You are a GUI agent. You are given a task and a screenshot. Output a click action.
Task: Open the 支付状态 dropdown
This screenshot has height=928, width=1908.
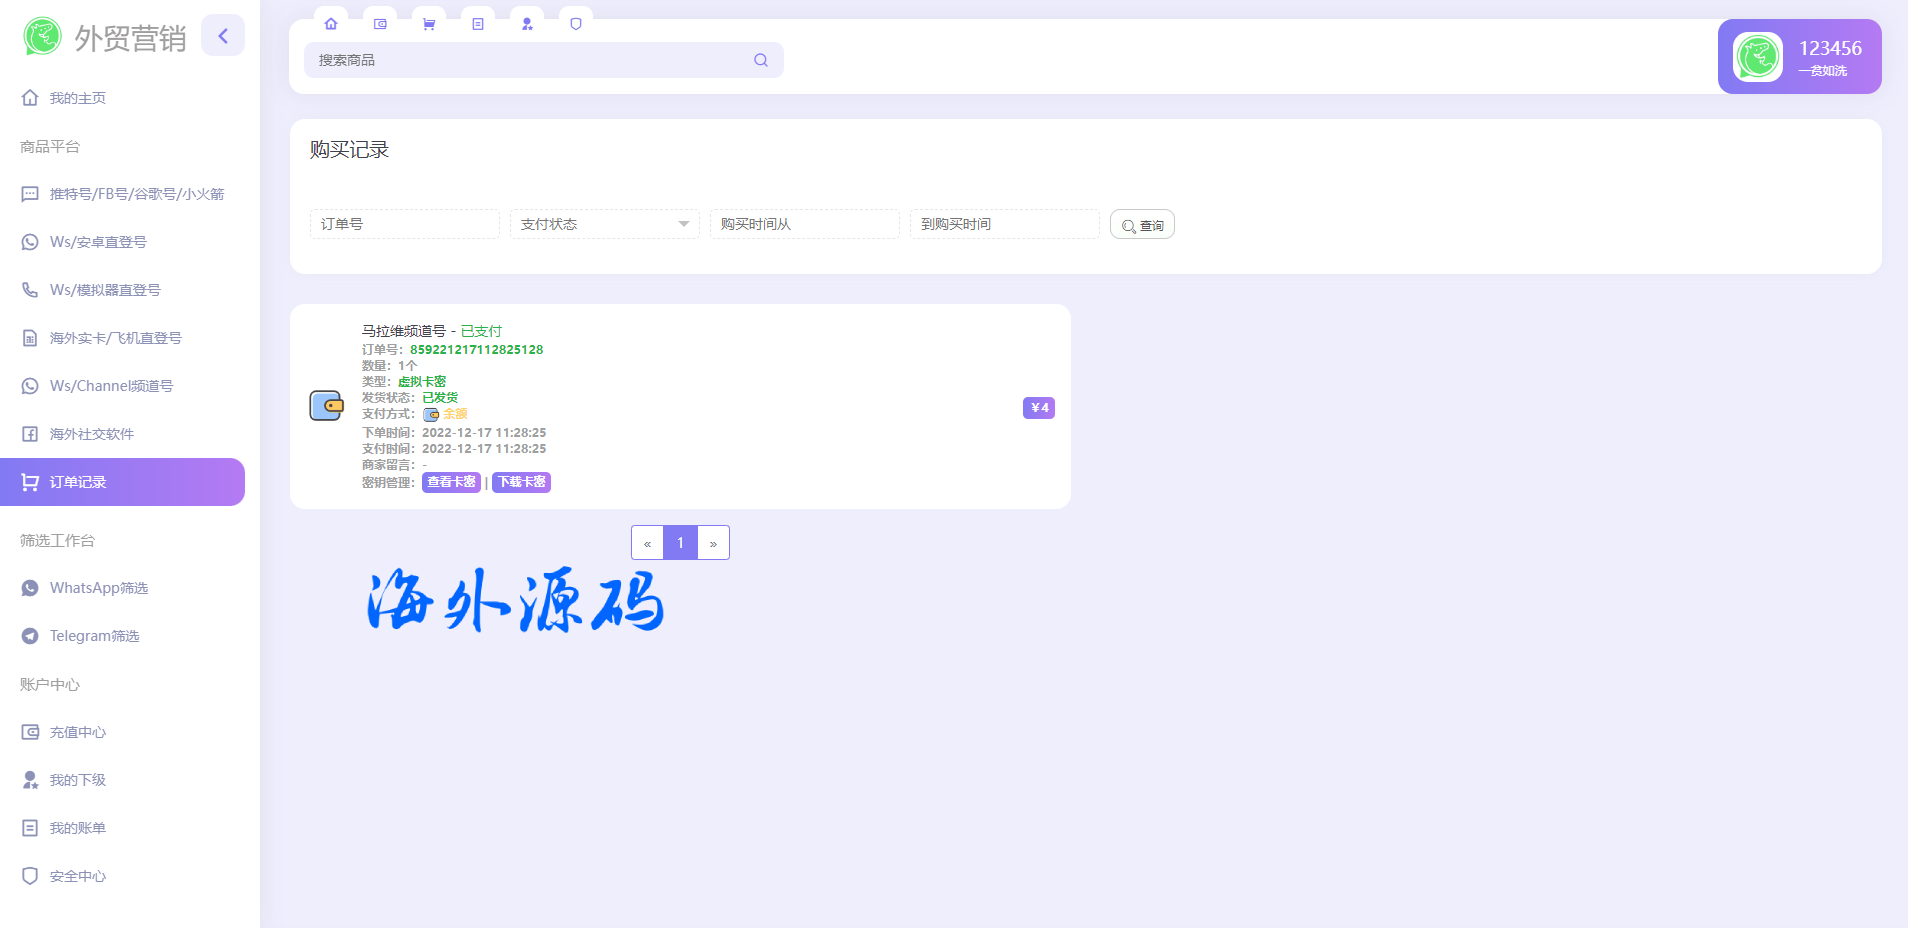pos(604,224)
